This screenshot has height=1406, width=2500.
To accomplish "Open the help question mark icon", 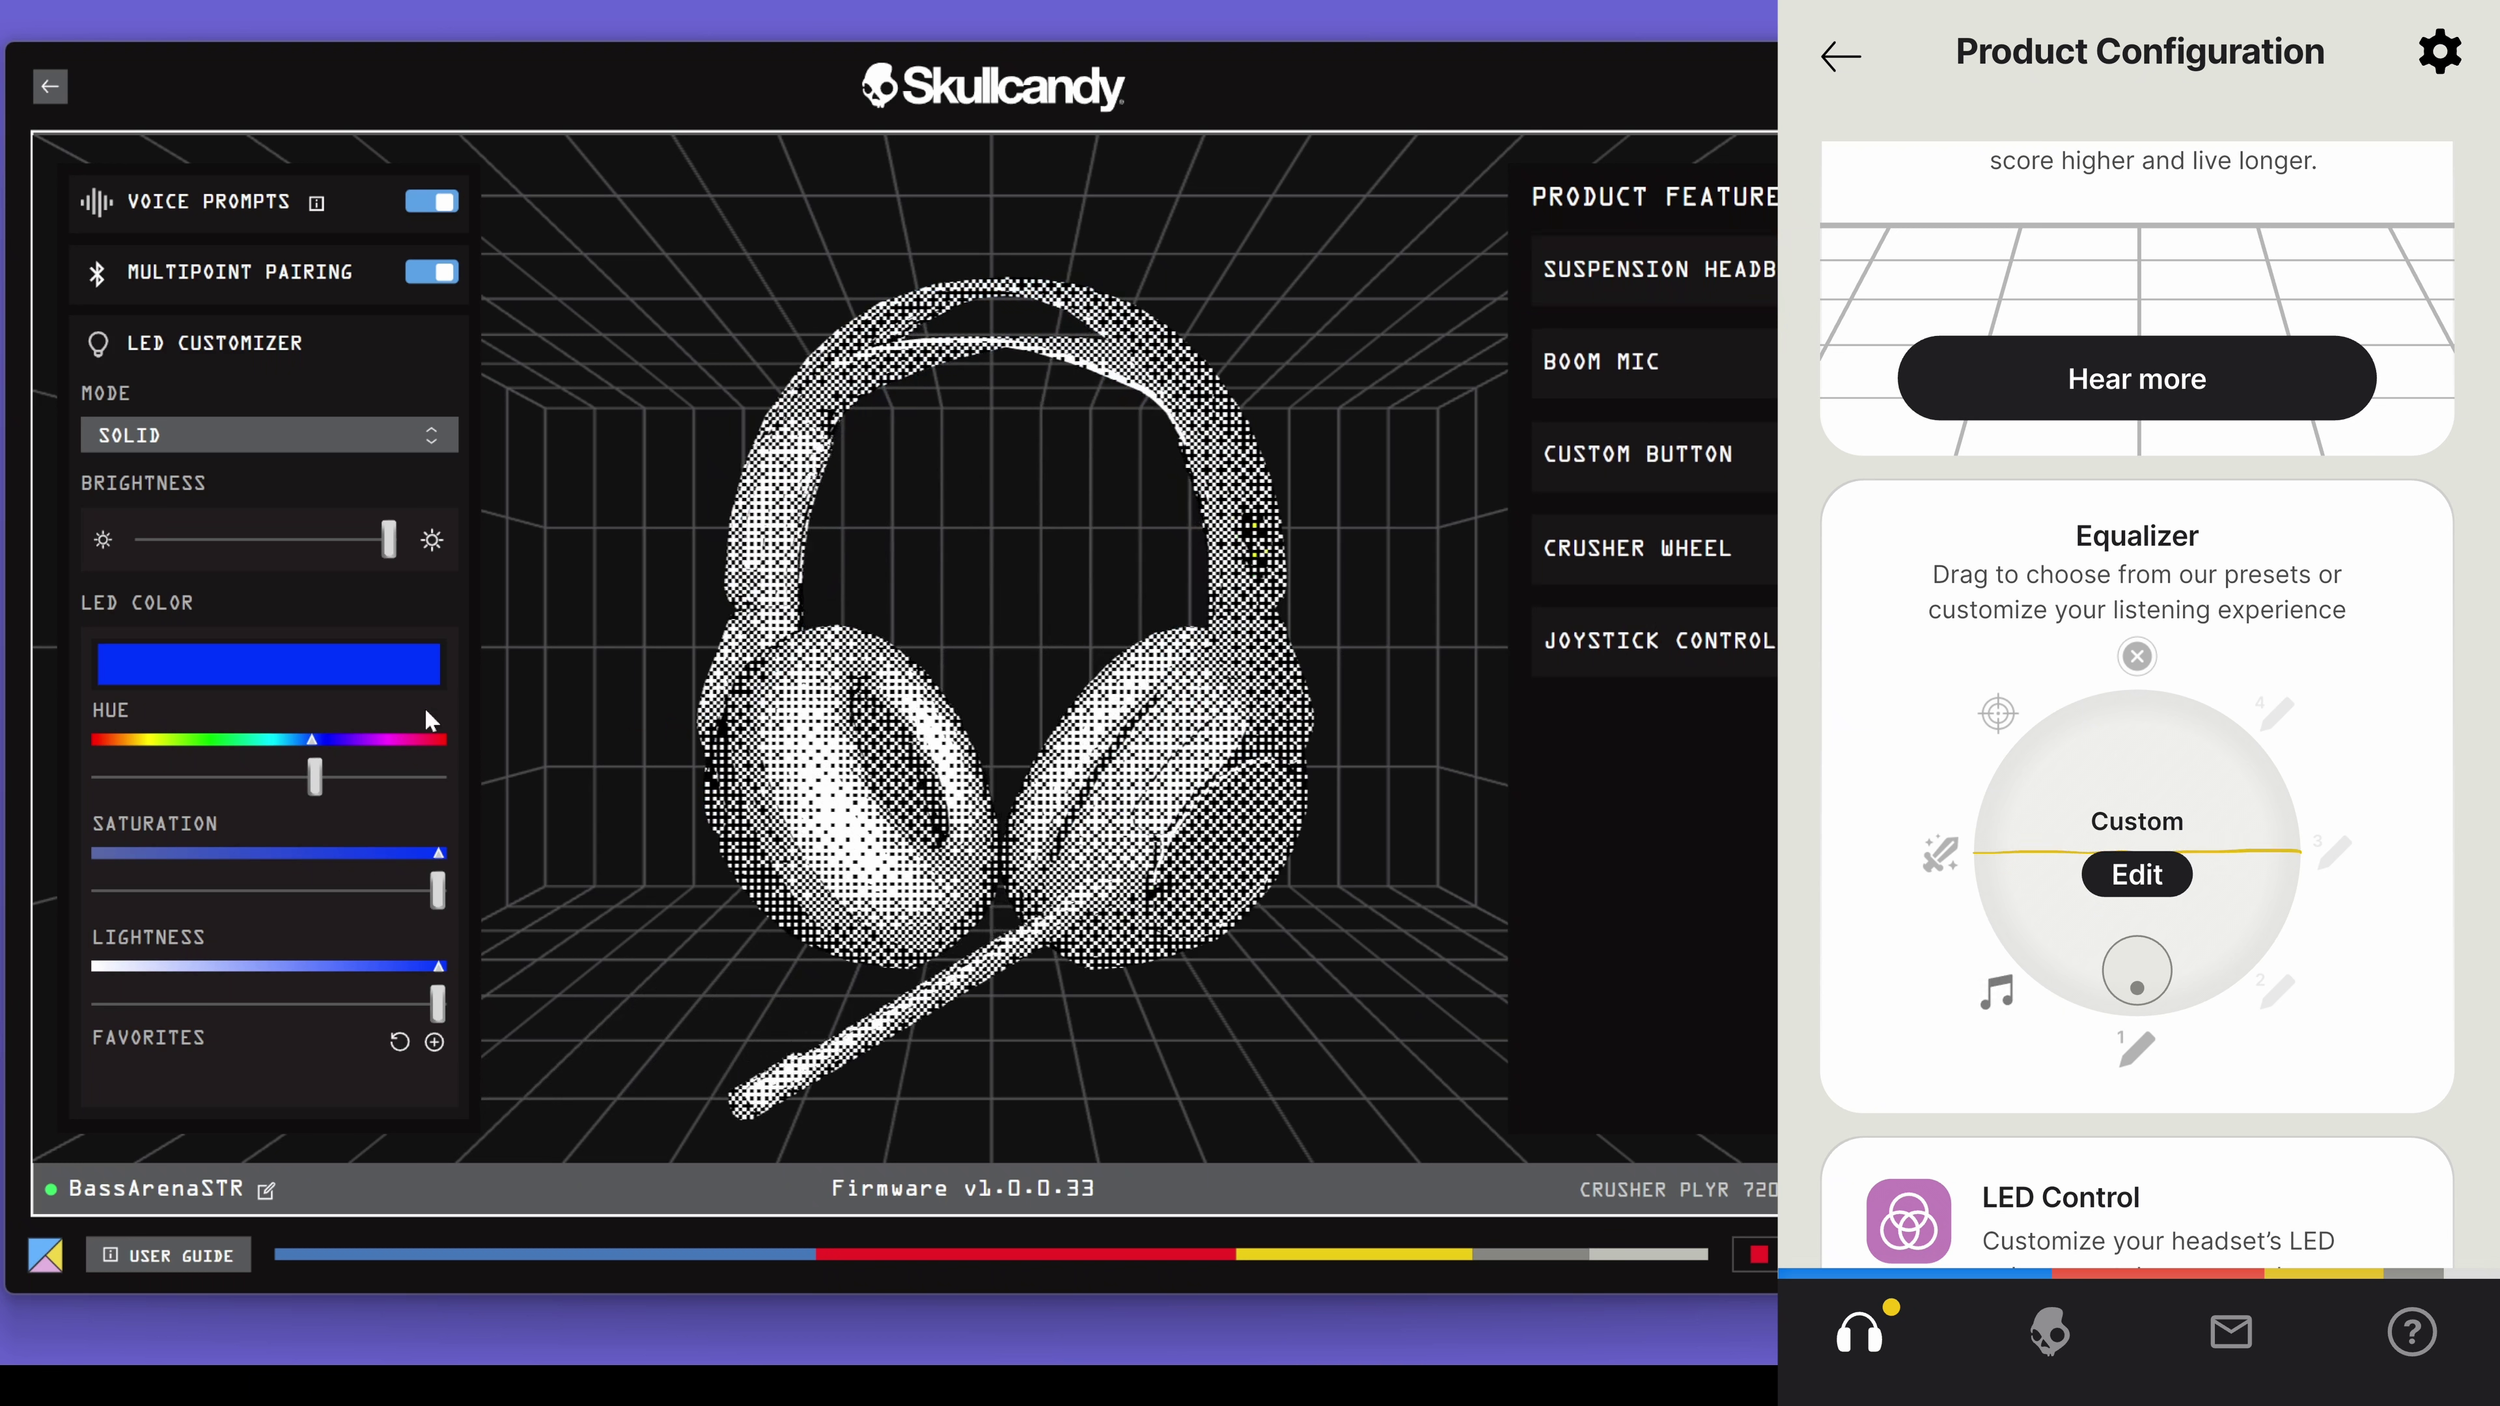I will pyautogui.click(x=2412, y=1331).
